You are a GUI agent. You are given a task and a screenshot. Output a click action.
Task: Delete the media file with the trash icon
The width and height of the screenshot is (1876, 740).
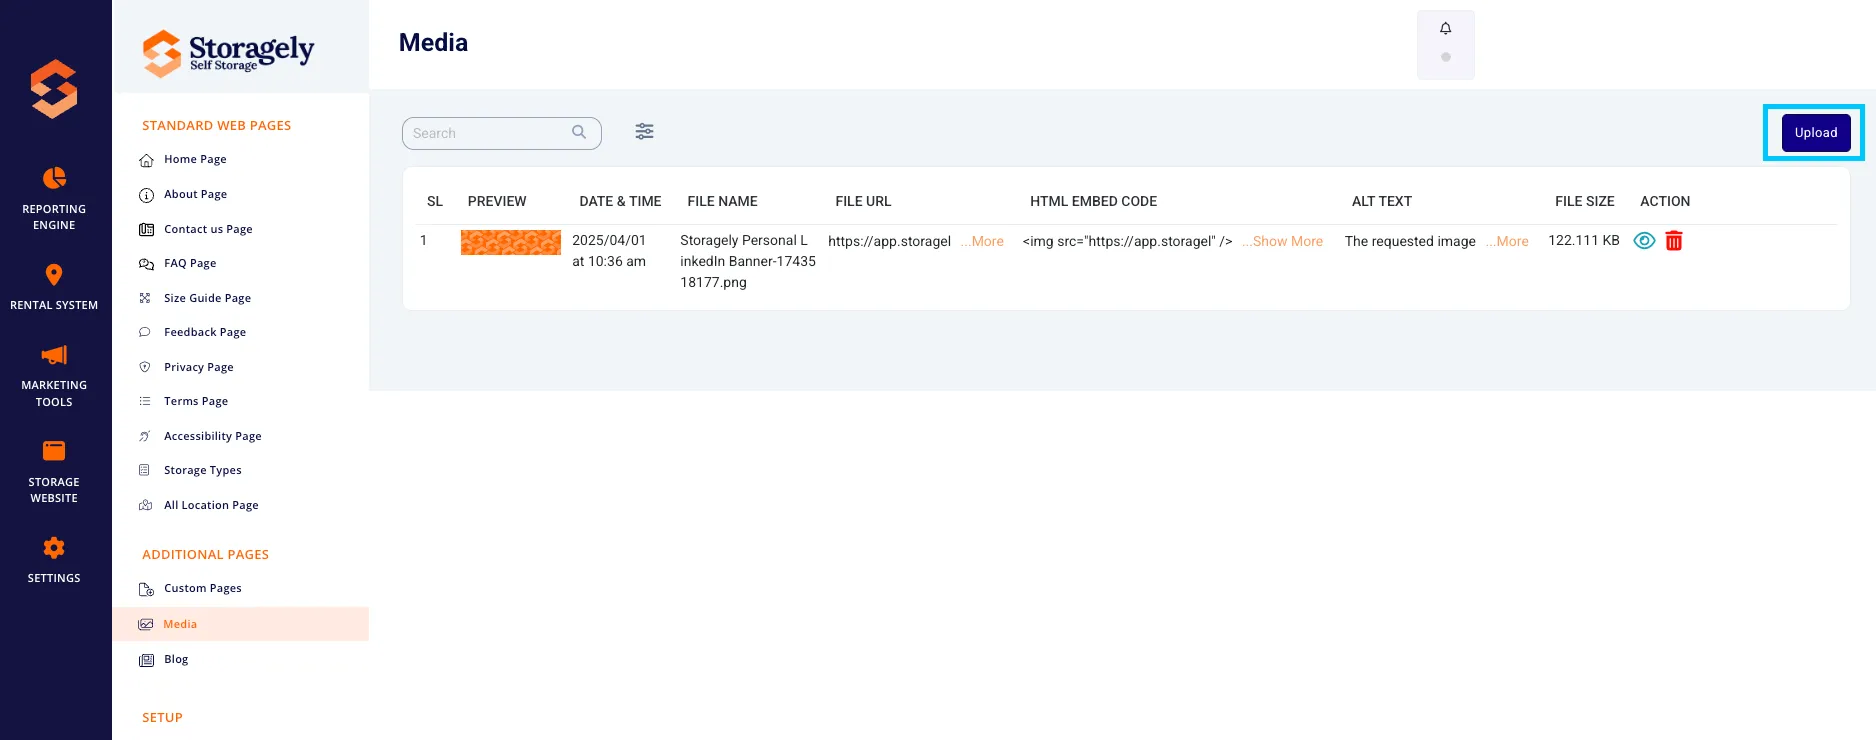(x=1674, y=241)
